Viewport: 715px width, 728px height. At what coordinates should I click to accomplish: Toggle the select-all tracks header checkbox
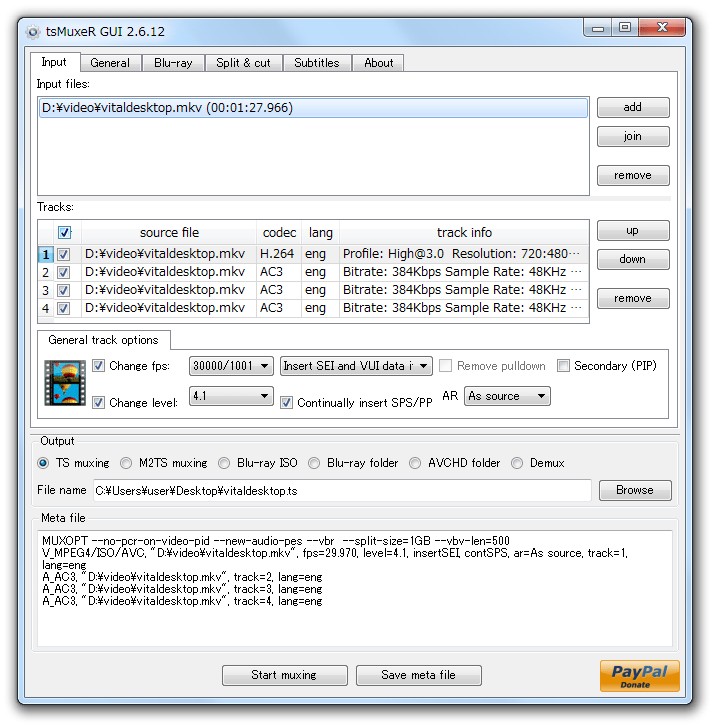click(65, 233)
